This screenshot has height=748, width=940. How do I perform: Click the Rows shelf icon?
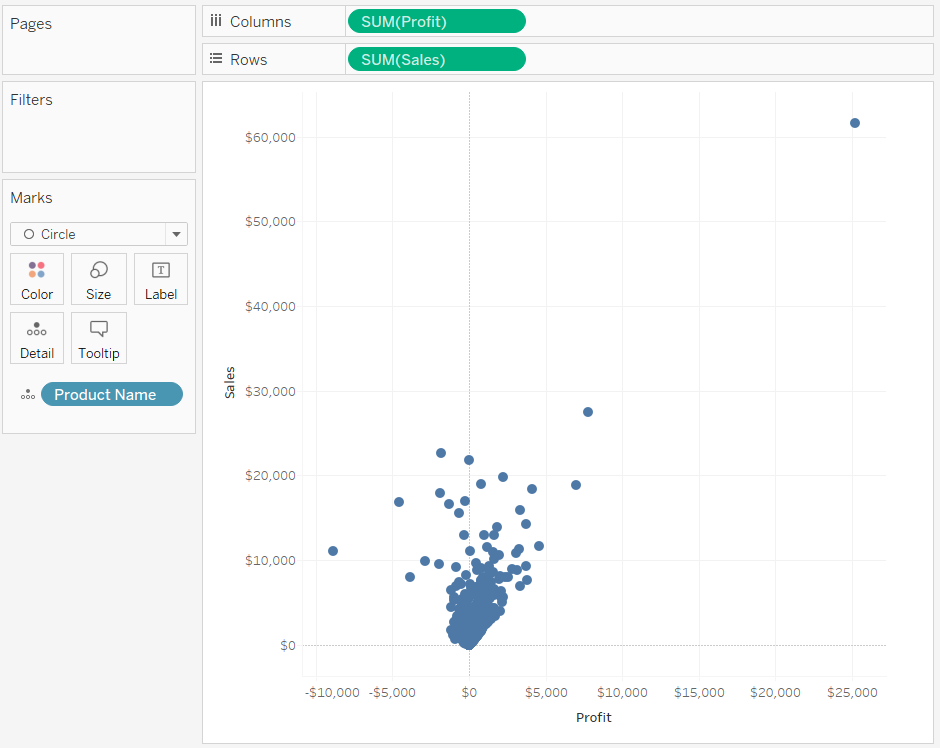point(216,59)
